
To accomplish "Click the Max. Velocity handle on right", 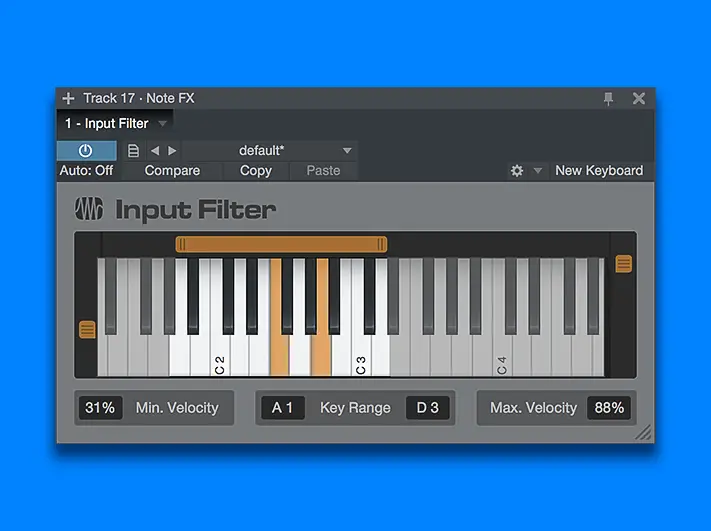I will [x=623, y=264].
